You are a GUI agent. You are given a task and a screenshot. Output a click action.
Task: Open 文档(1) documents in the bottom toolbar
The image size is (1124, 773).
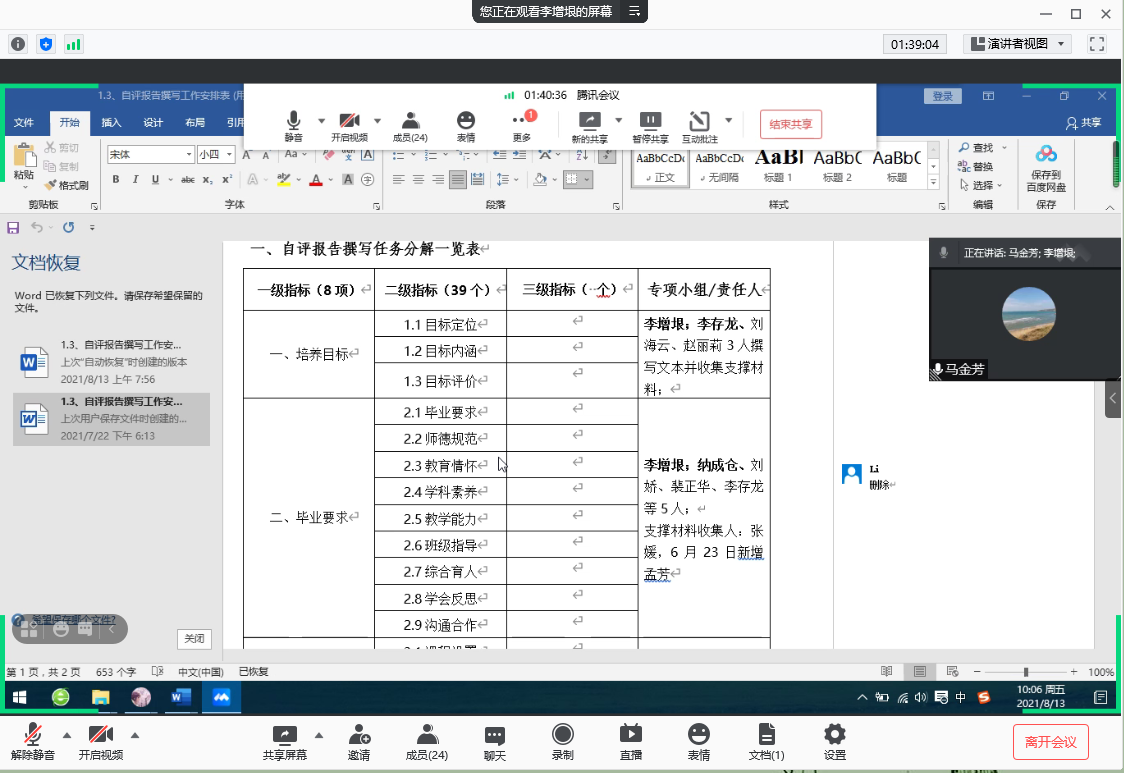pyautogui.click(x=766, y=741)
